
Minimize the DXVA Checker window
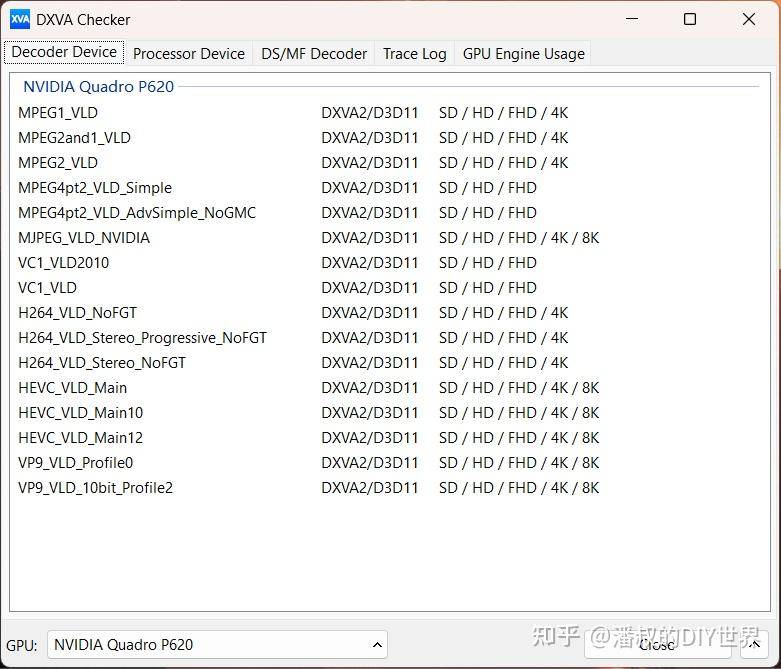pyautogui.click(x=632, y=19)
